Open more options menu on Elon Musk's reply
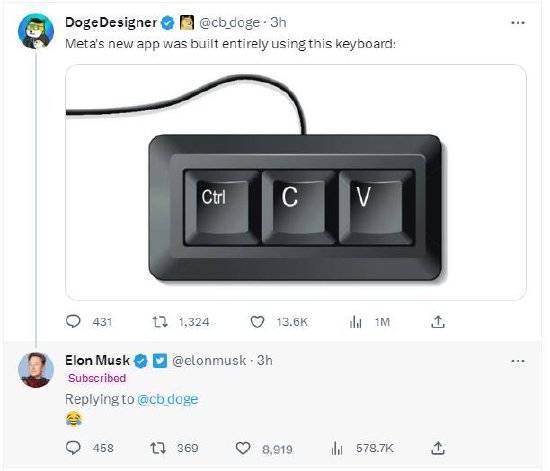 tap(518, 361)
